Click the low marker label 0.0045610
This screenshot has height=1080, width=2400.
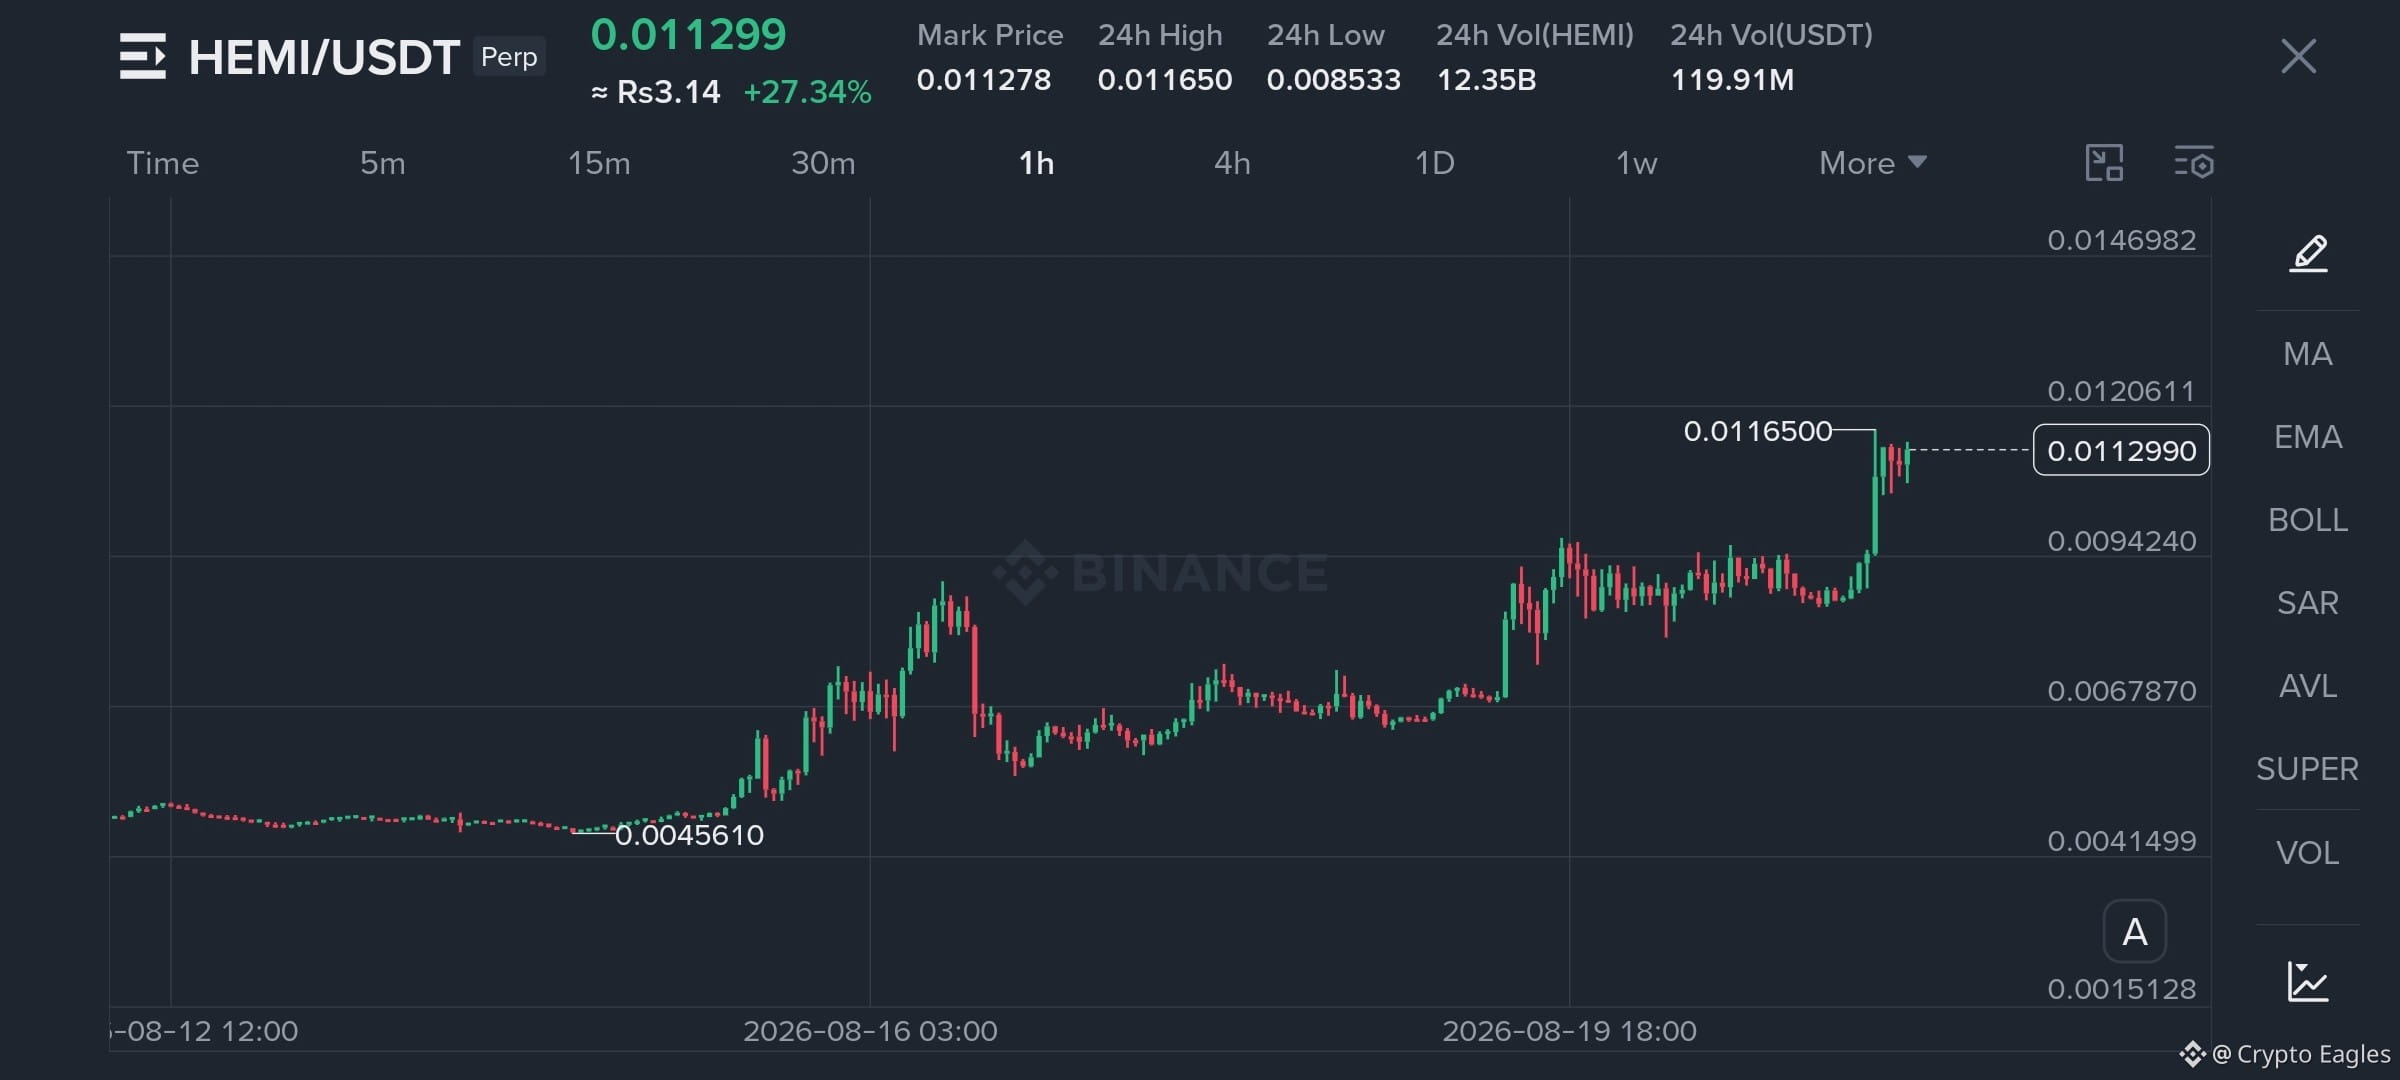(x=689, y=835)
